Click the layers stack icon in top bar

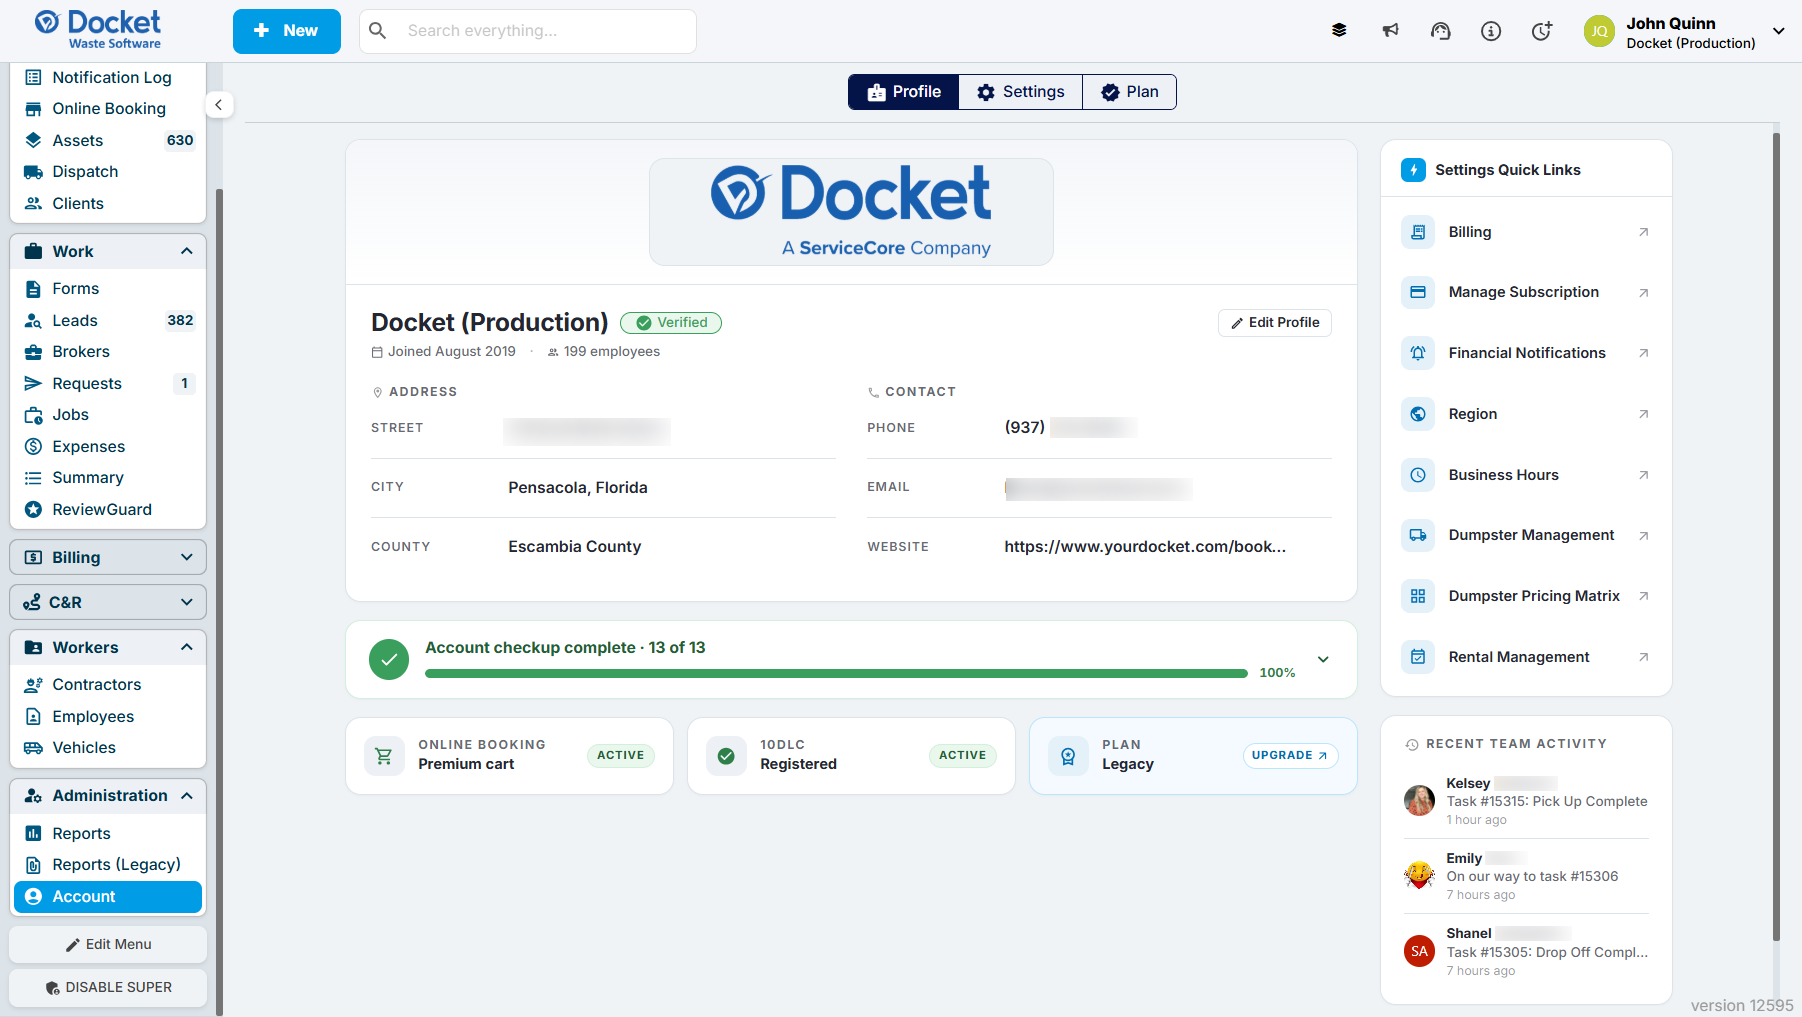(x=1339, y=31)
